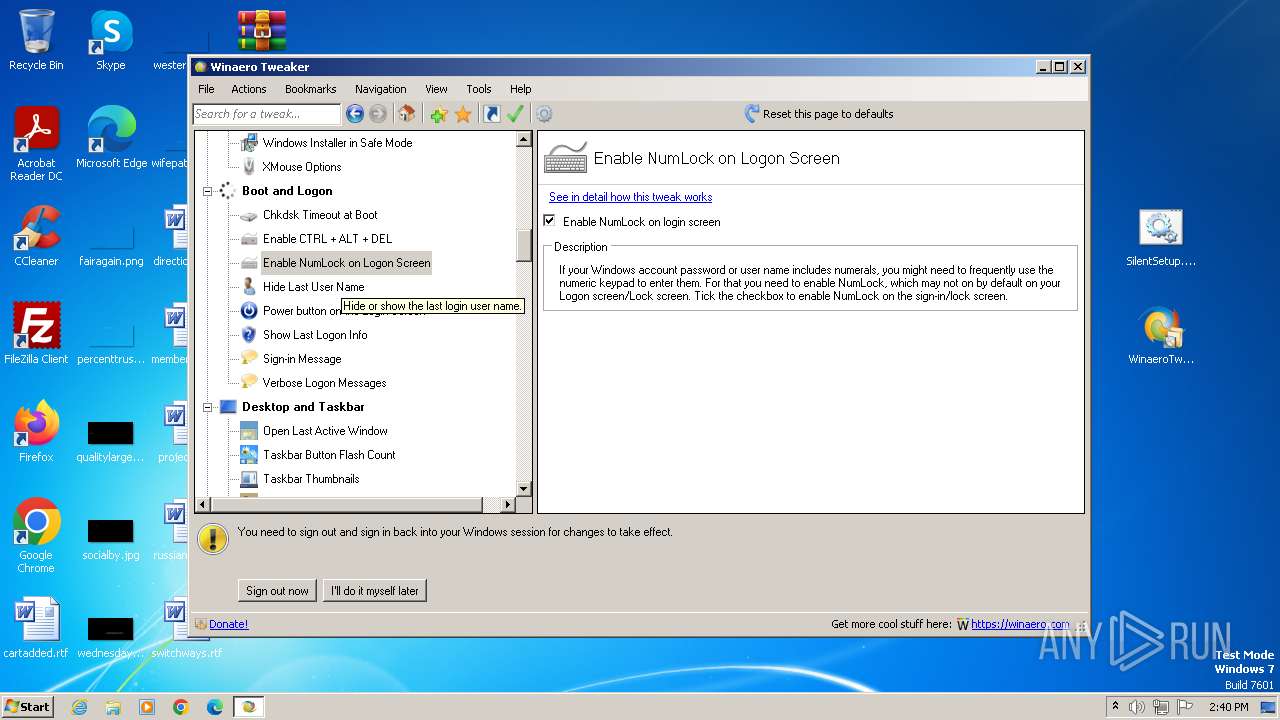Click the shortcut arrow toolbar icon
Viewport: 1280px width, 720px height.
pos(492,114)
